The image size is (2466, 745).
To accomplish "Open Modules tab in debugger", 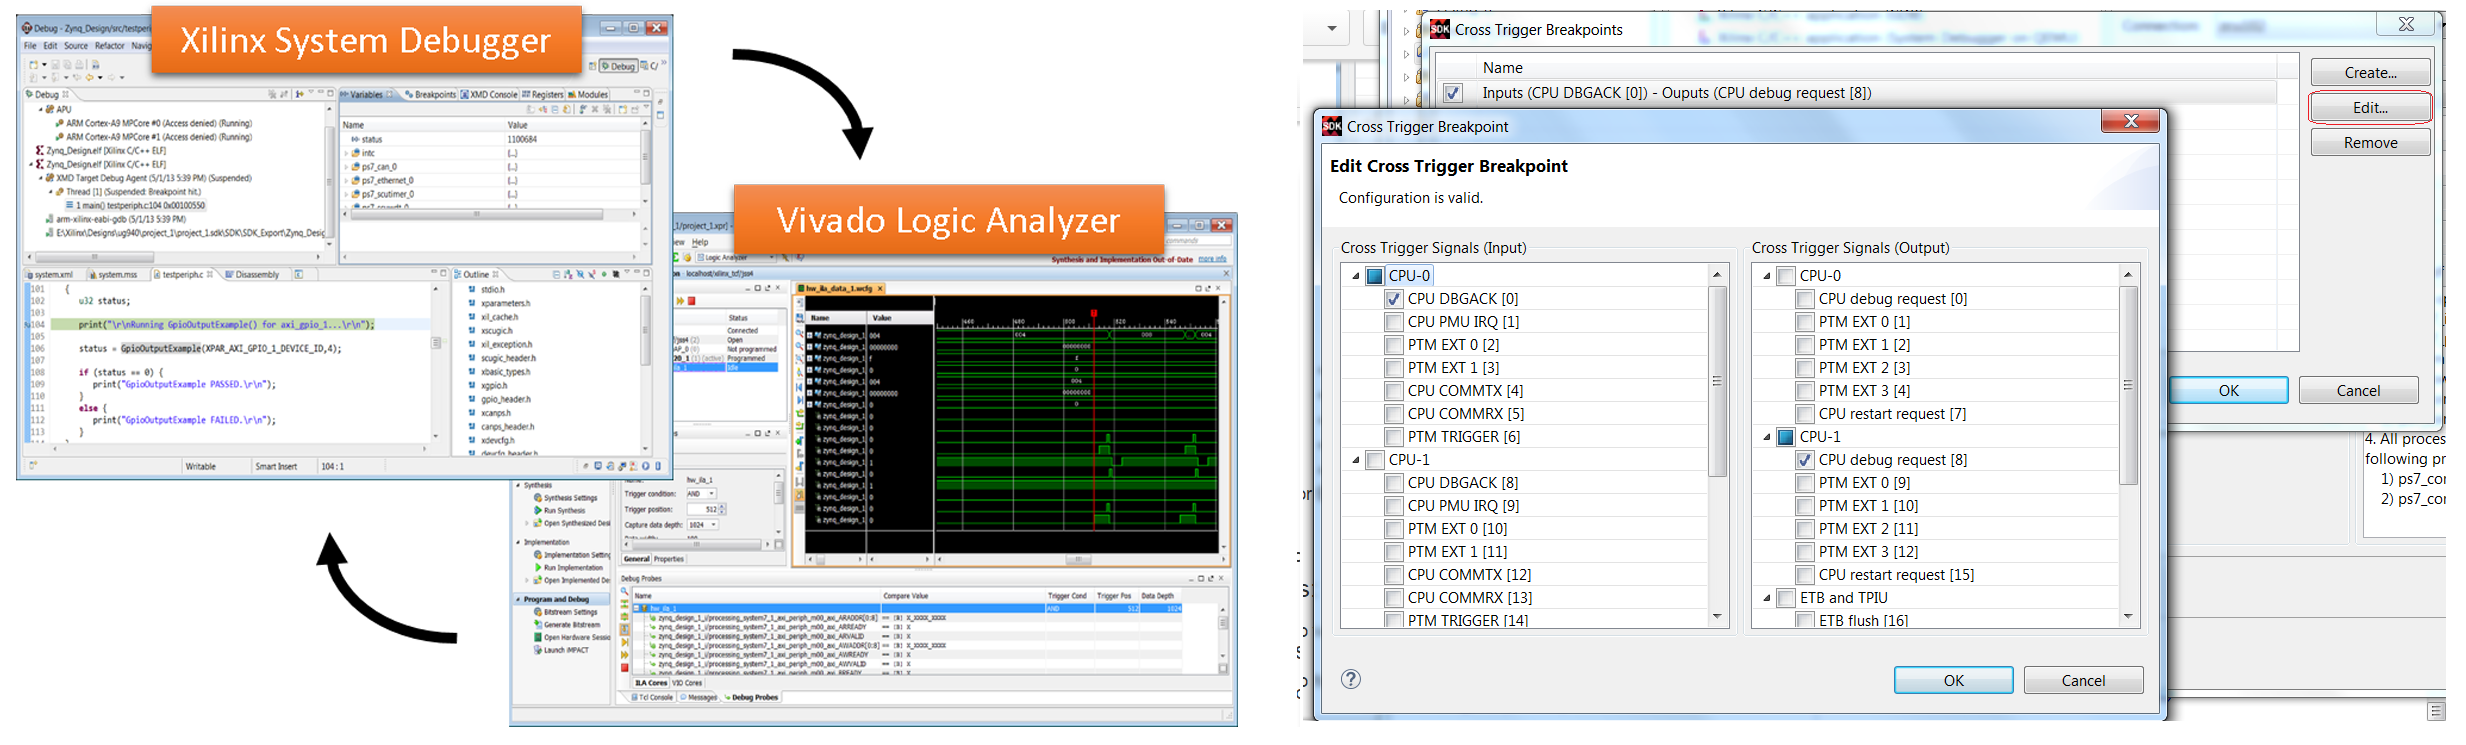I will (588, 95).
